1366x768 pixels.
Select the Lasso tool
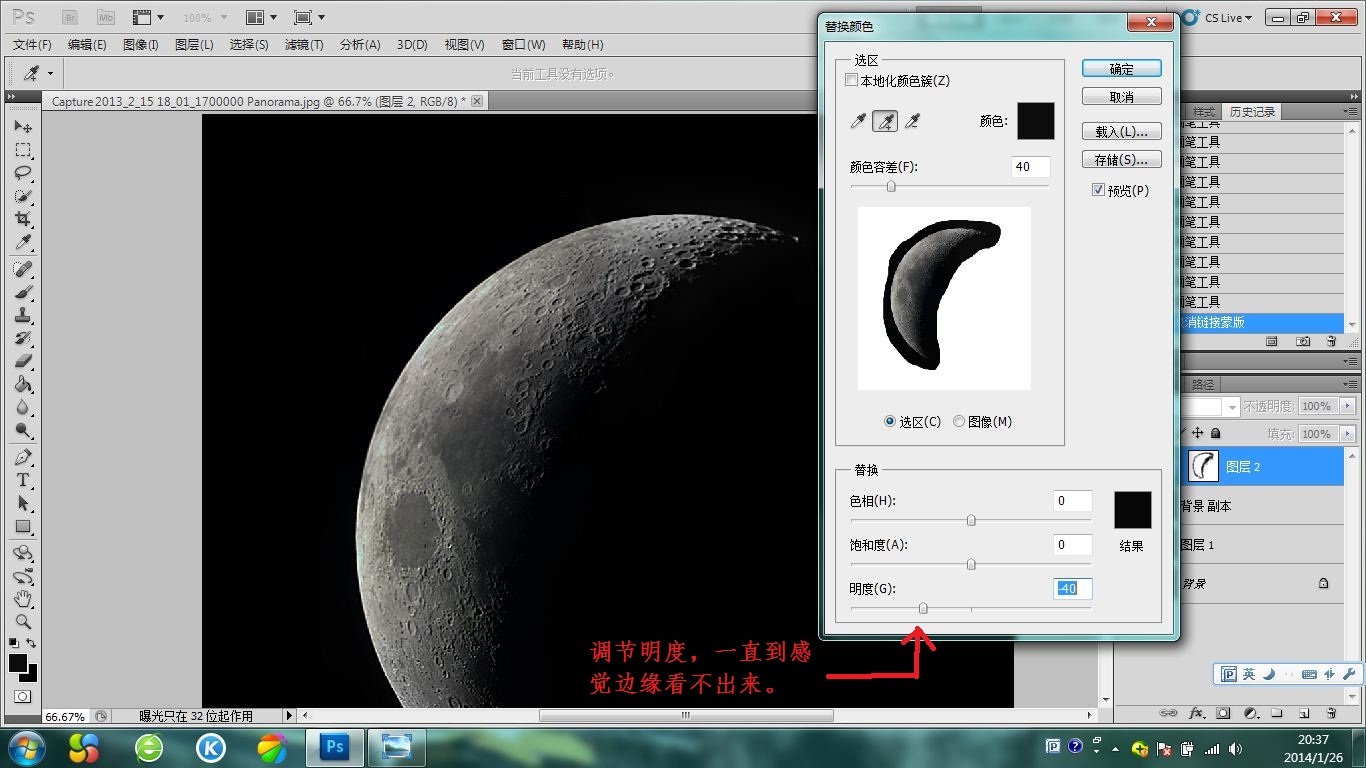pos(23,173)
